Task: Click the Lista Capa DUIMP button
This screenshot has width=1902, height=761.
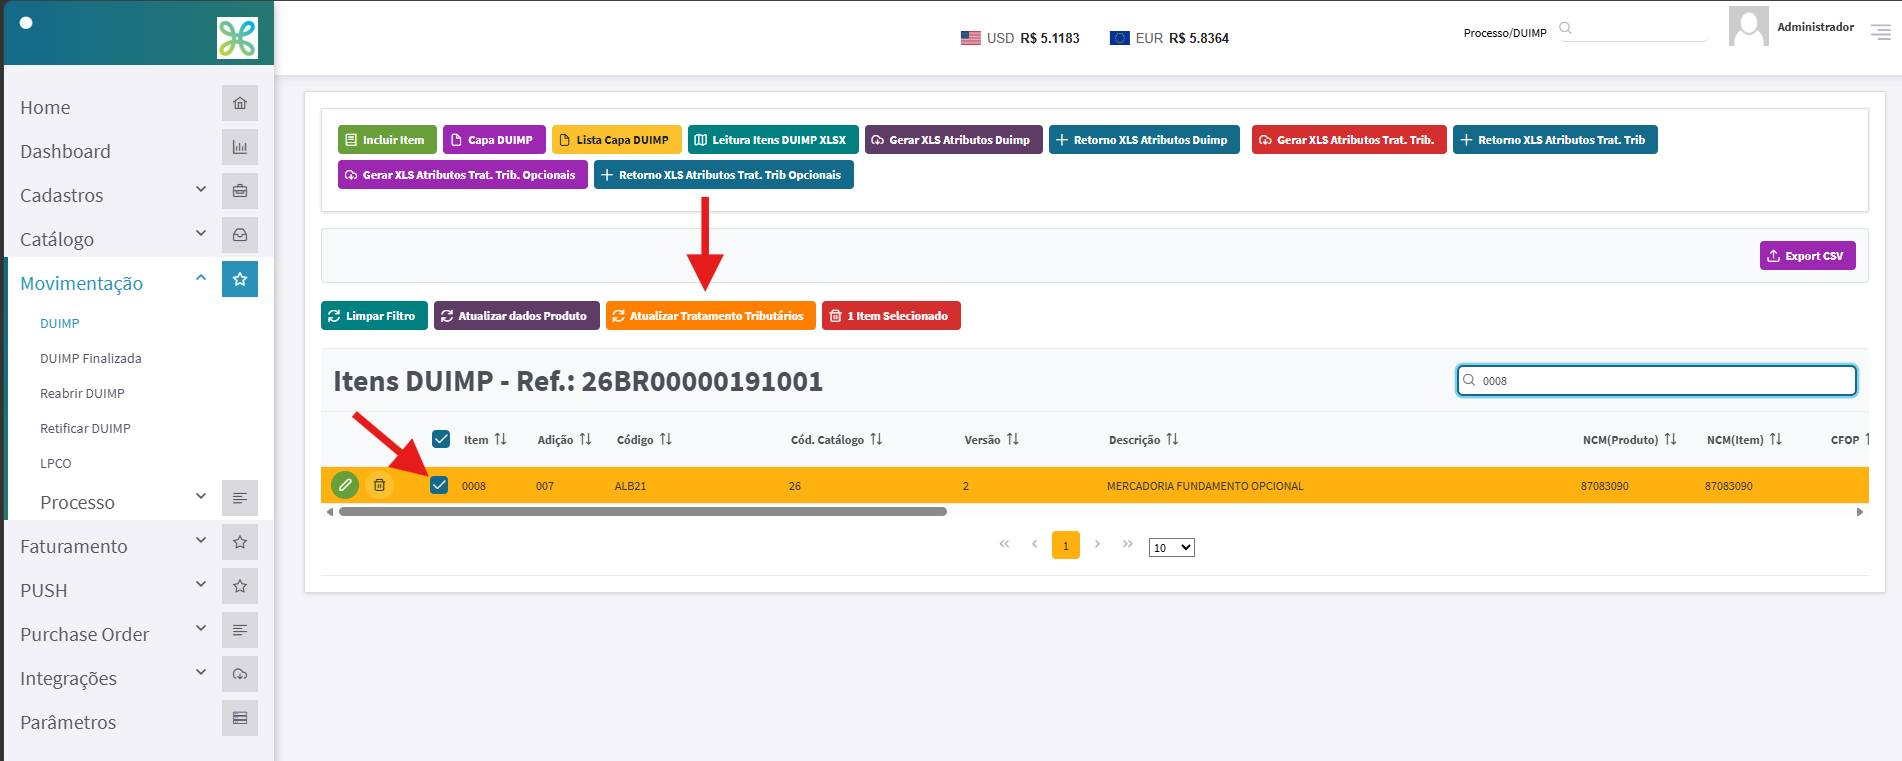Action: [x=617, y=140]
